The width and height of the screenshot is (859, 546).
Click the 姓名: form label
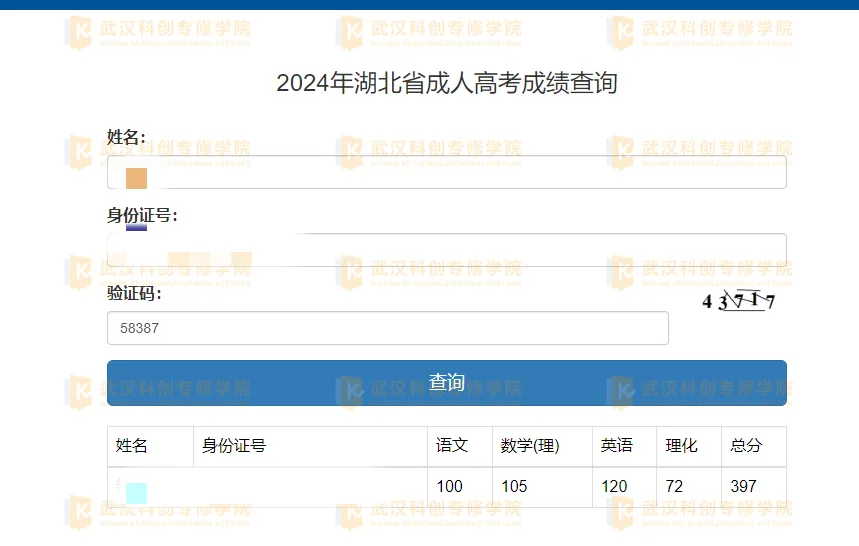tap(126, 137)
